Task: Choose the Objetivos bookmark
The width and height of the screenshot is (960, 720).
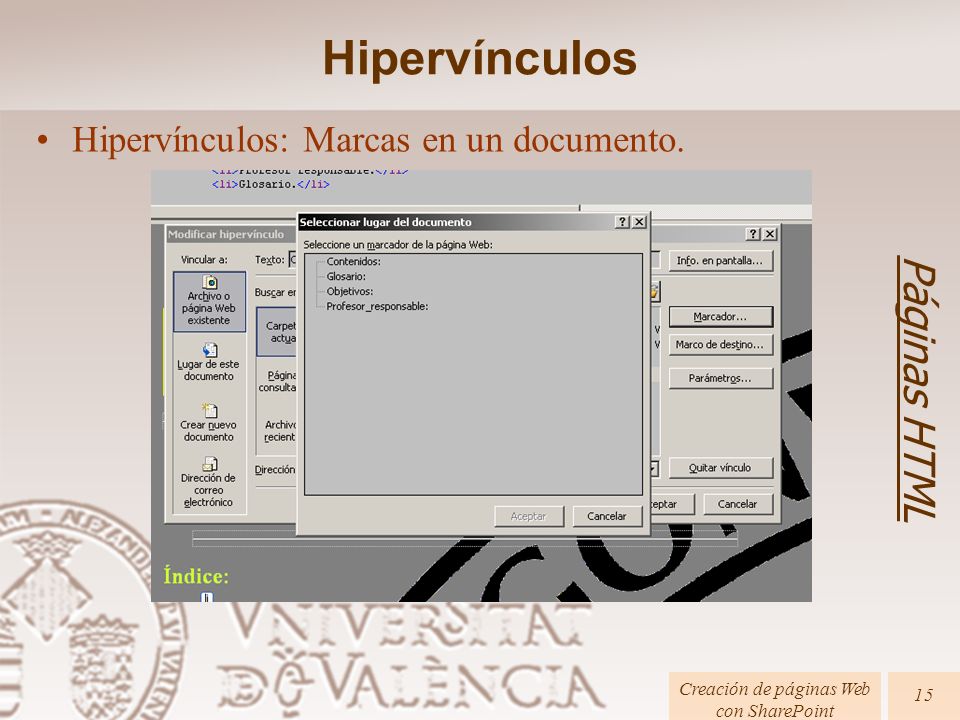Action: tap(350, 291)
